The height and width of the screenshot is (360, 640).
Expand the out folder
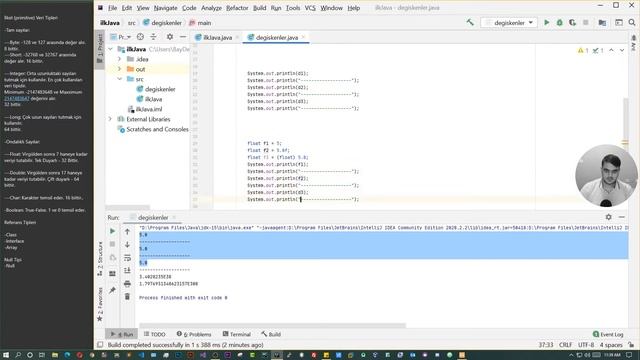[120, 69]
